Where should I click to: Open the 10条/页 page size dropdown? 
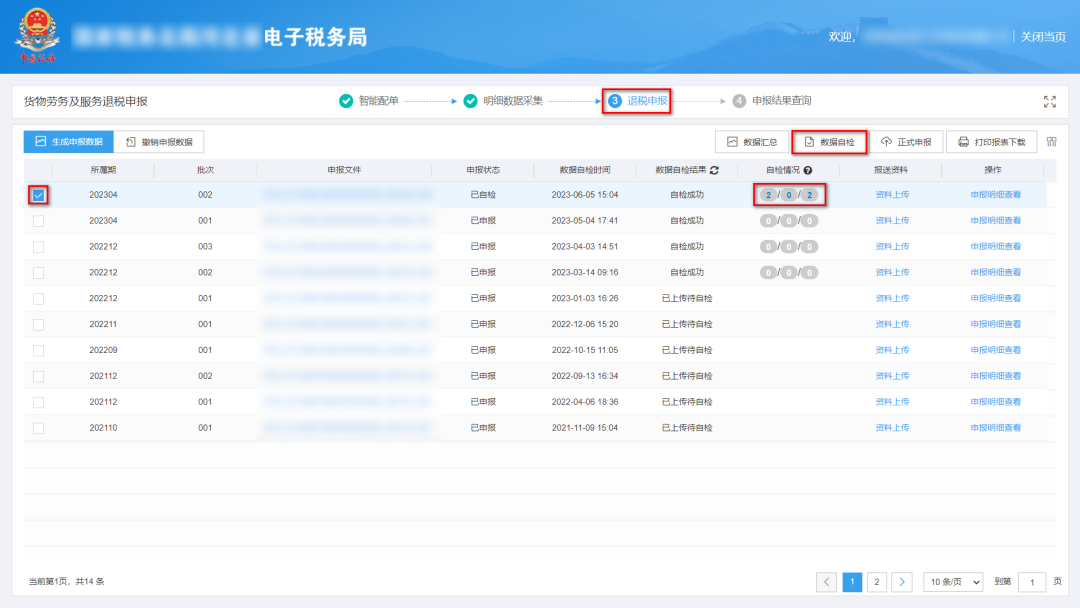point(953,581)
